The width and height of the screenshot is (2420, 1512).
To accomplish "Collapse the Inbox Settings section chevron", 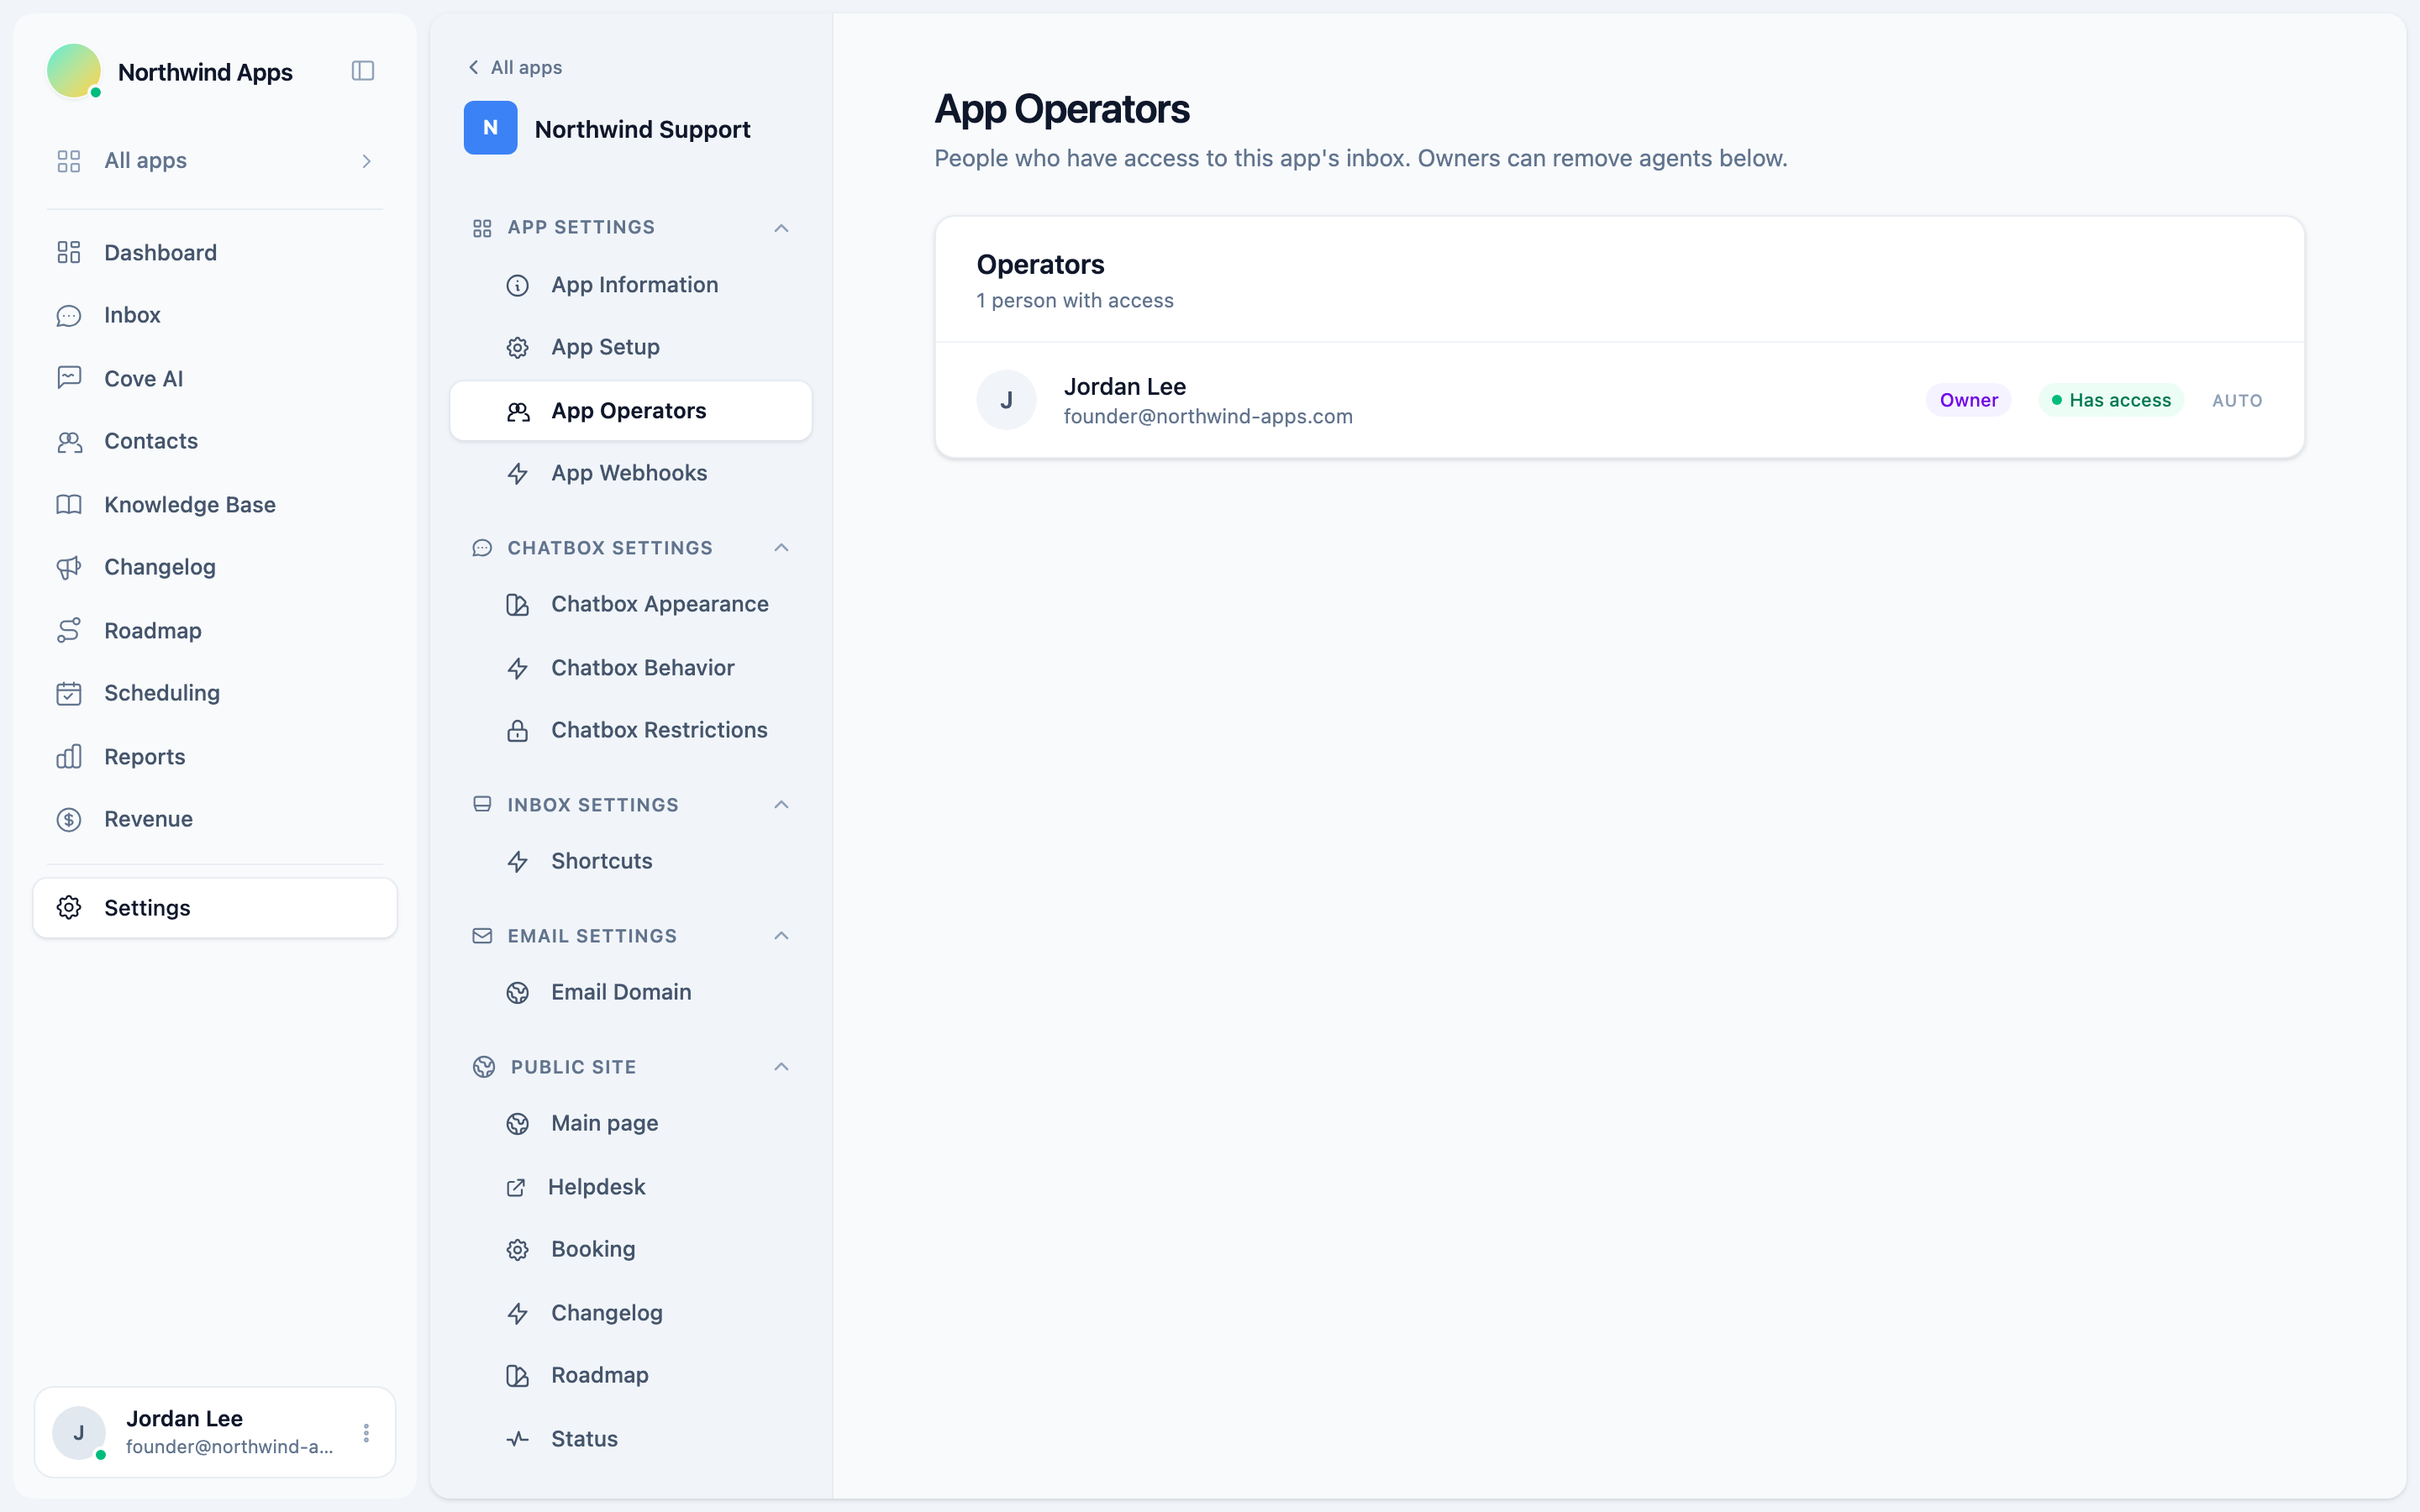I will 781,805.
